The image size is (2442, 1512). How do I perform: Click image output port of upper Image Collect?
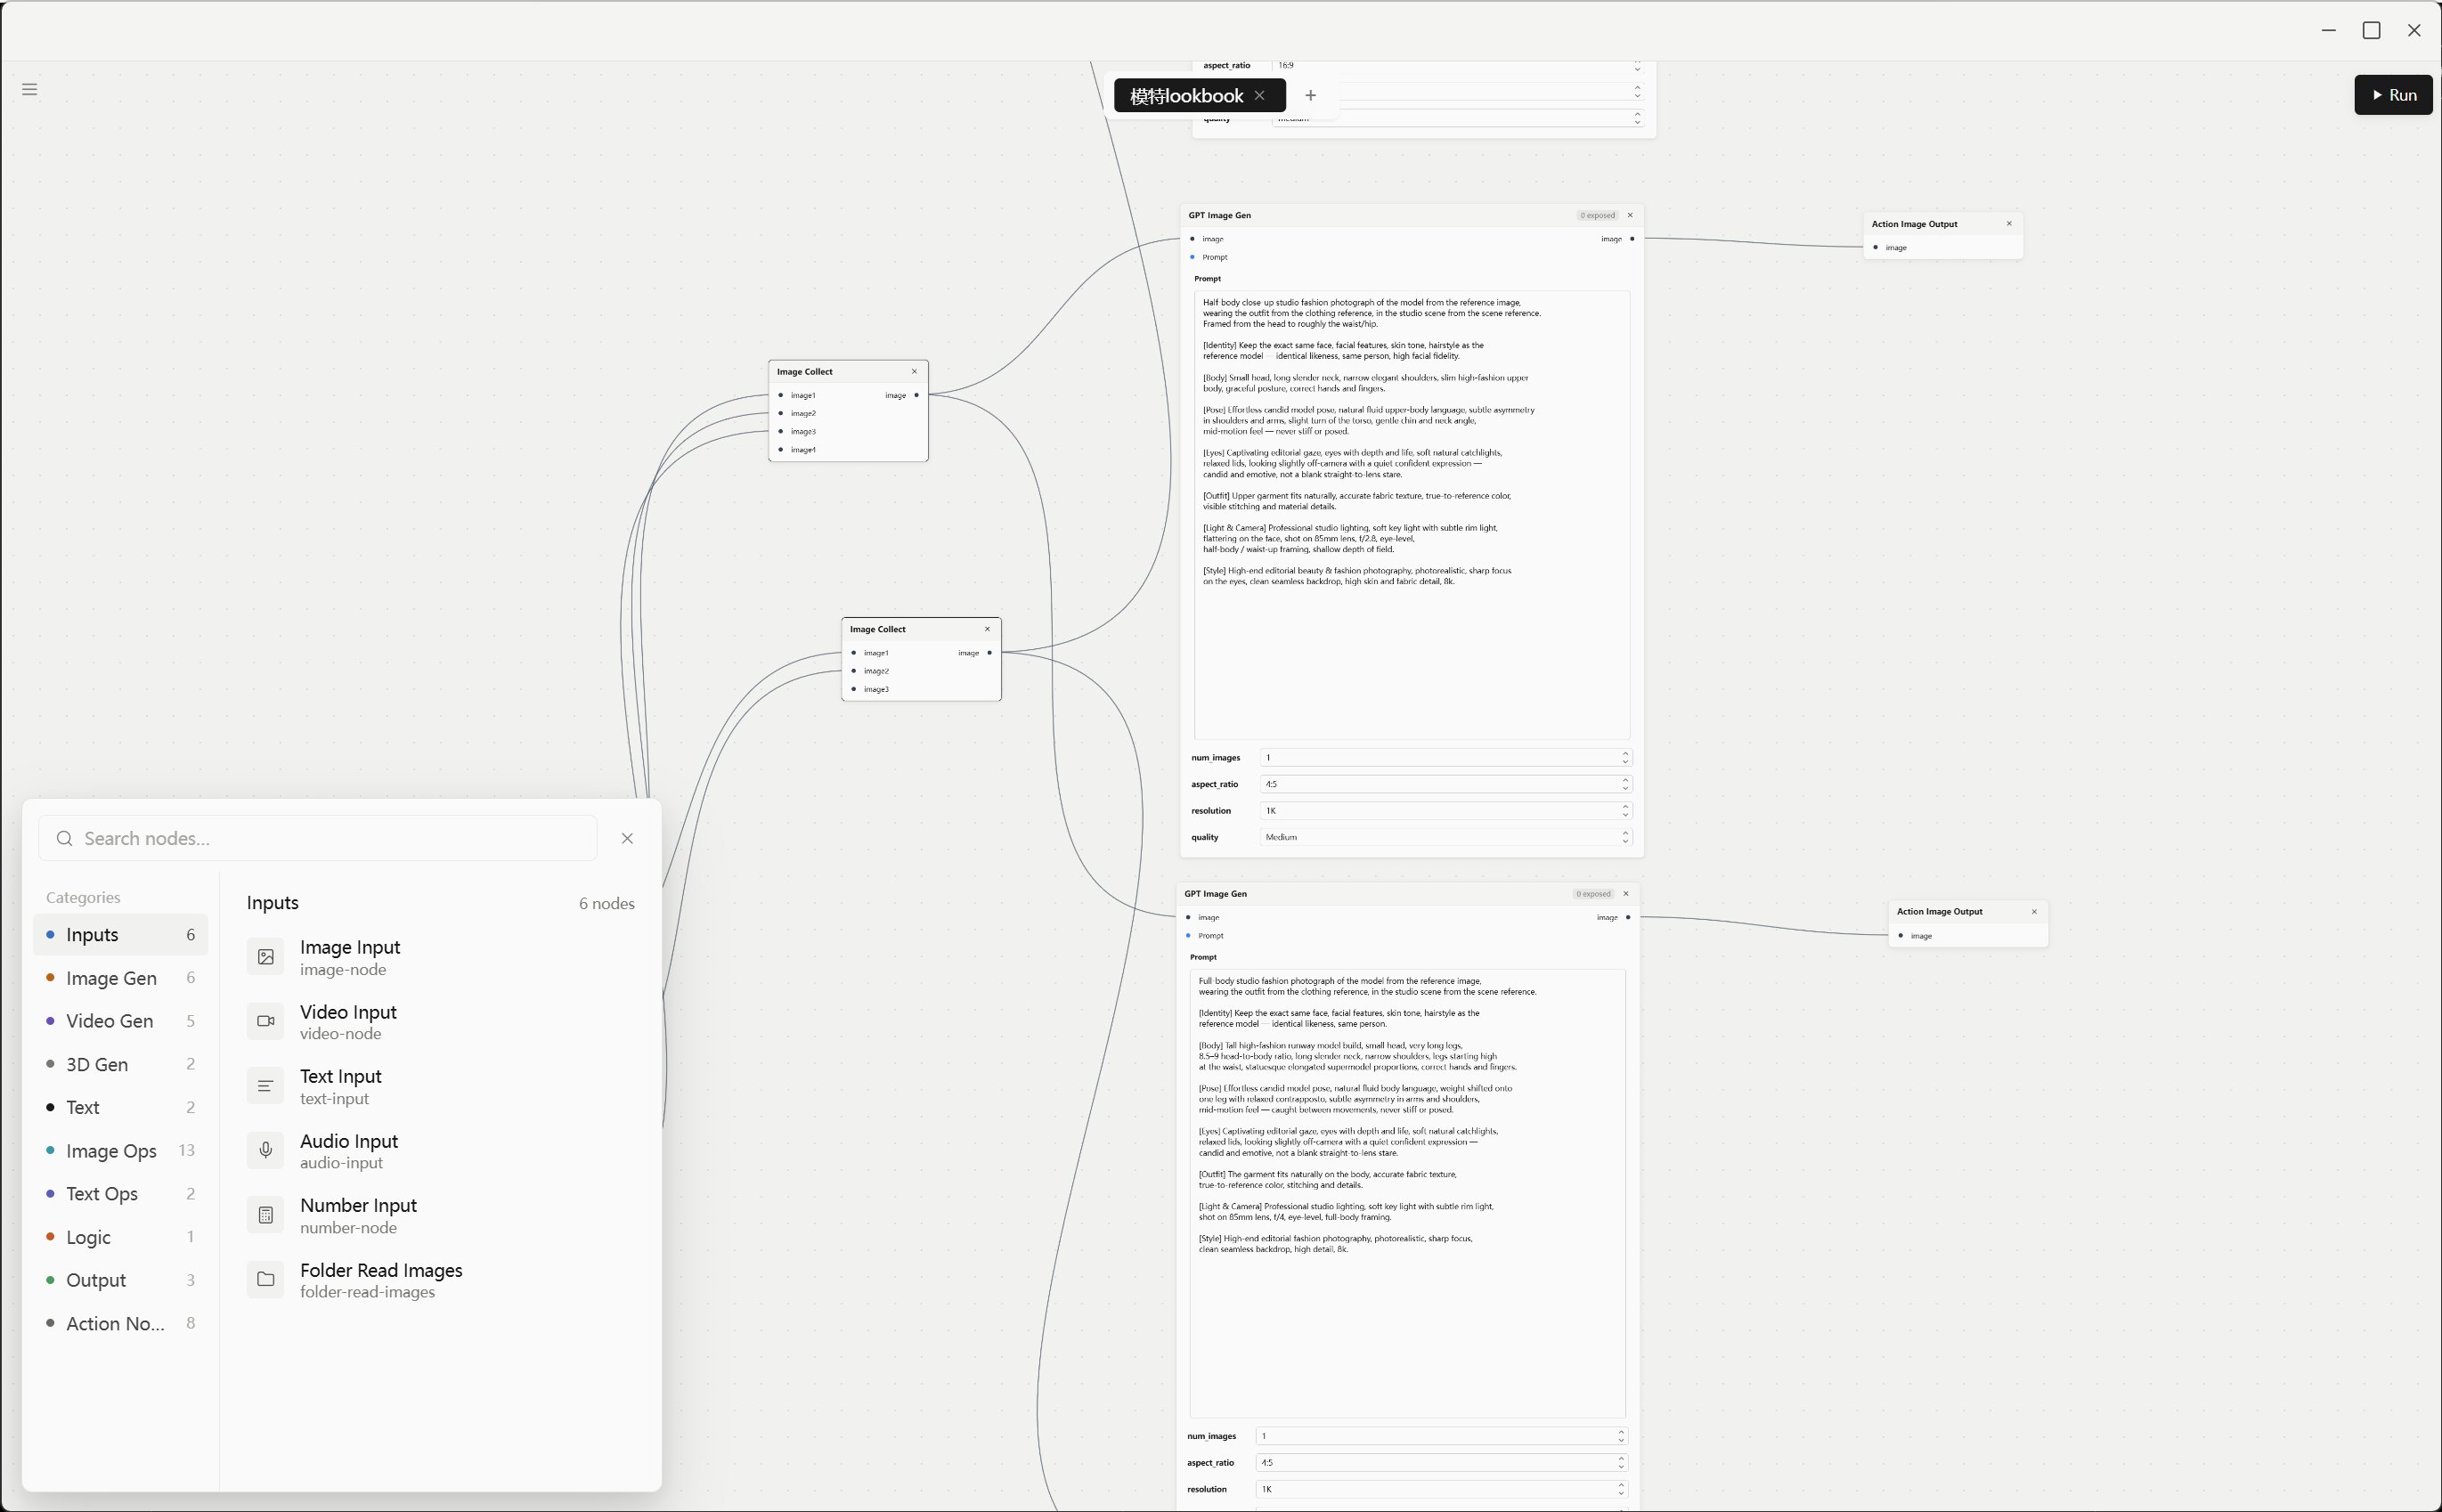[916, 395]
